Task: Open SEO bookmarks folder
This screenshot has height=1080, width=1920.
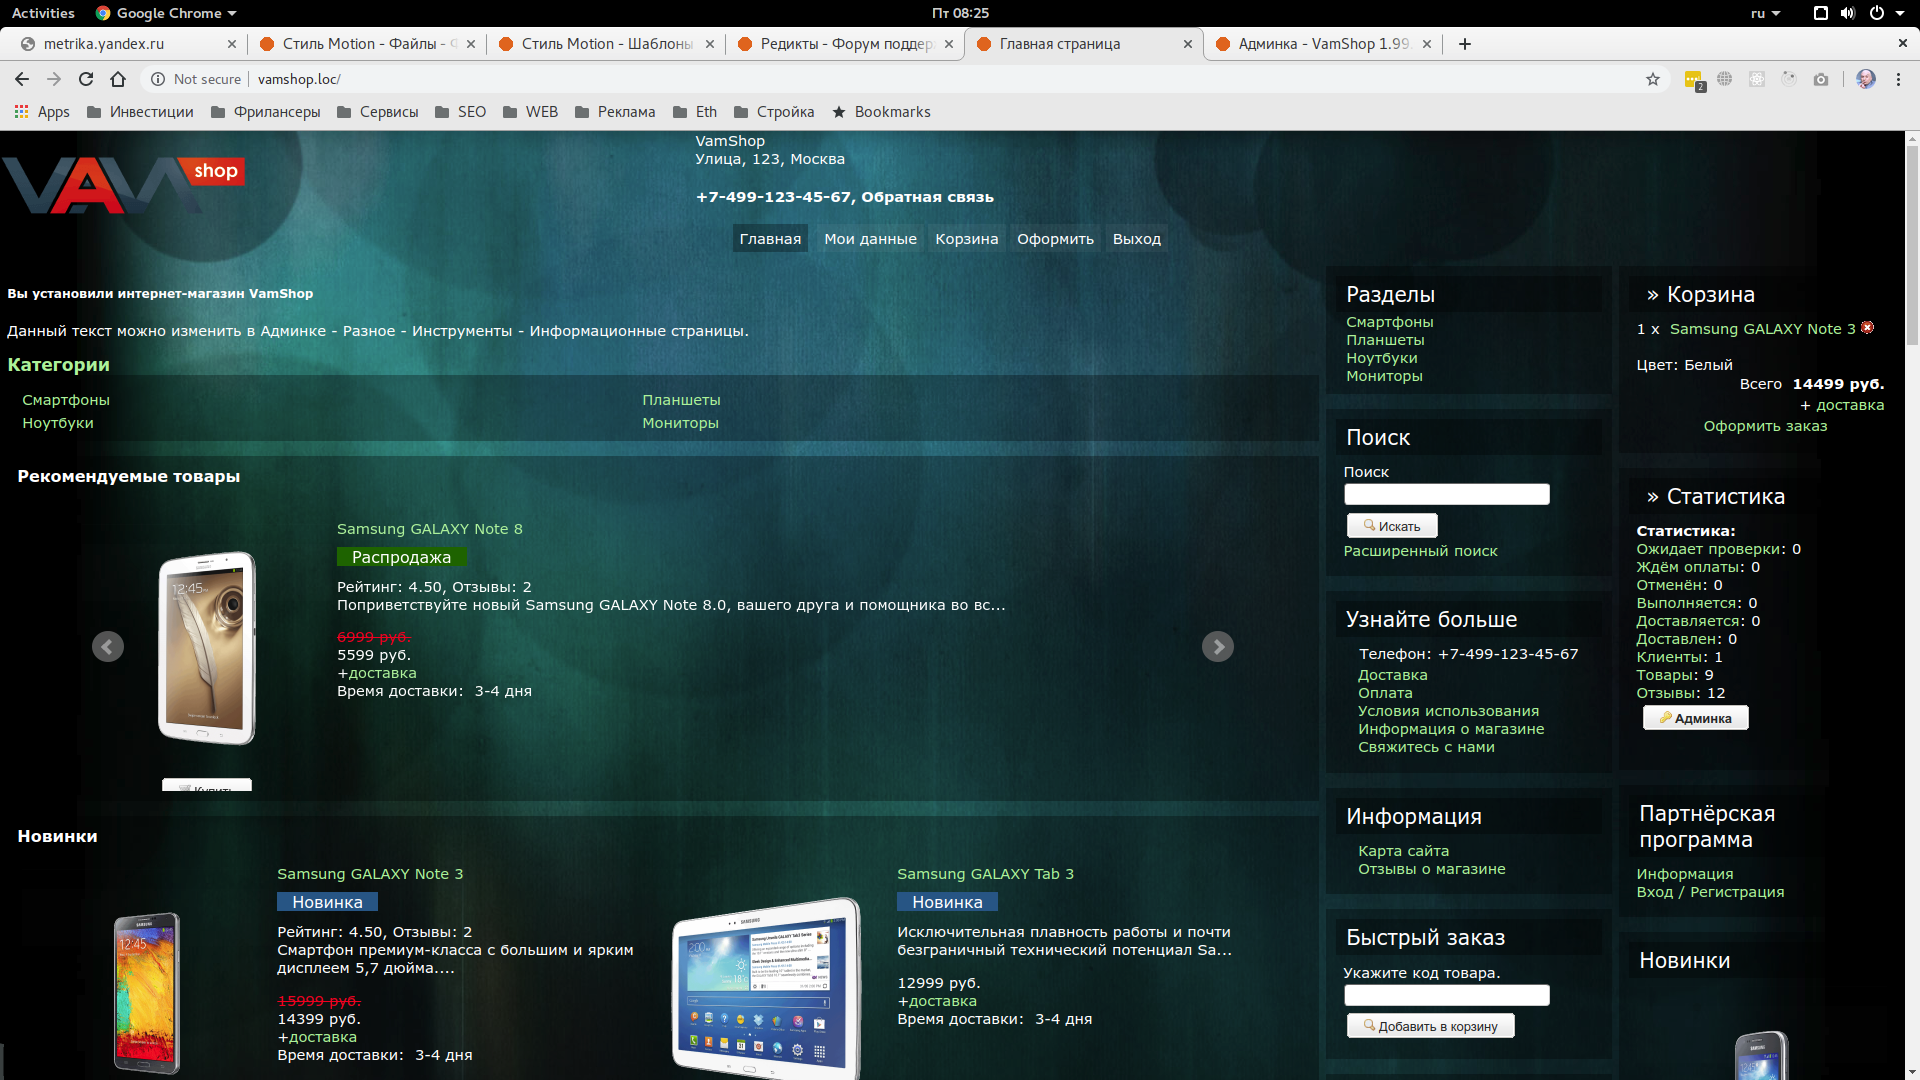Action: 461,112
